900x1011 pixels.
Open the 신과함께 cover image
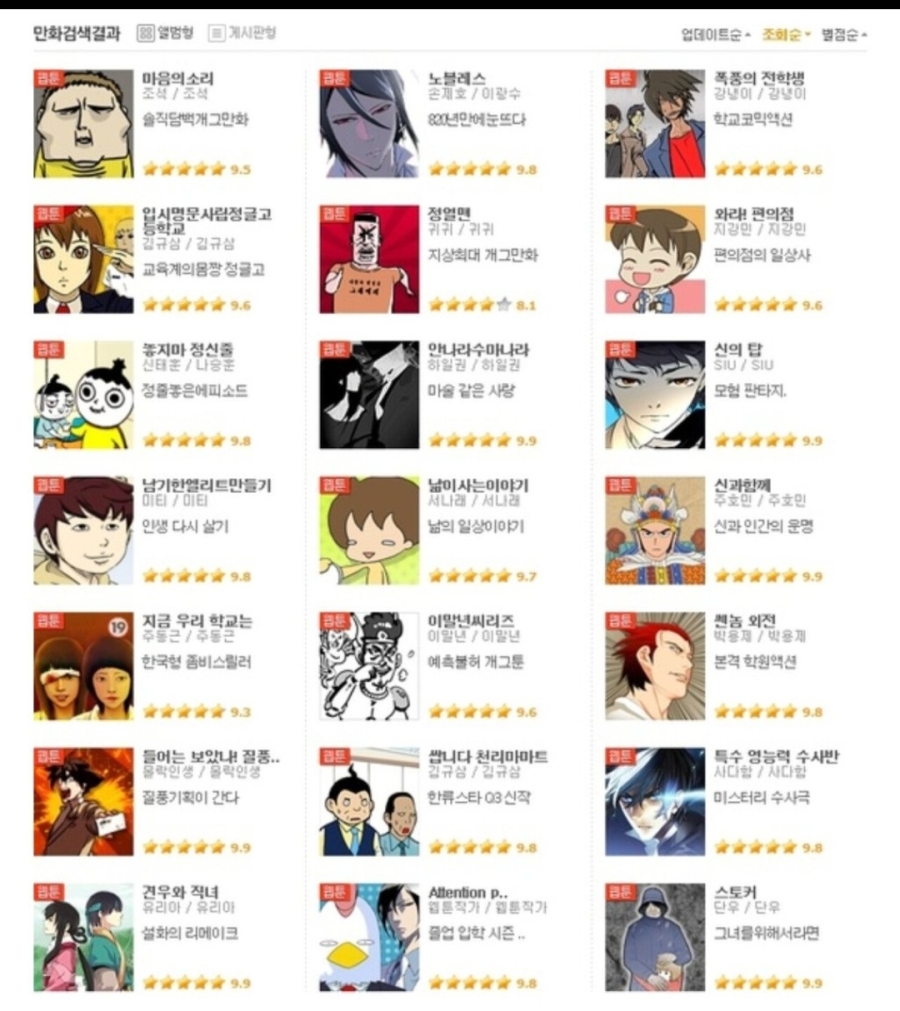(x=654, y=531)
